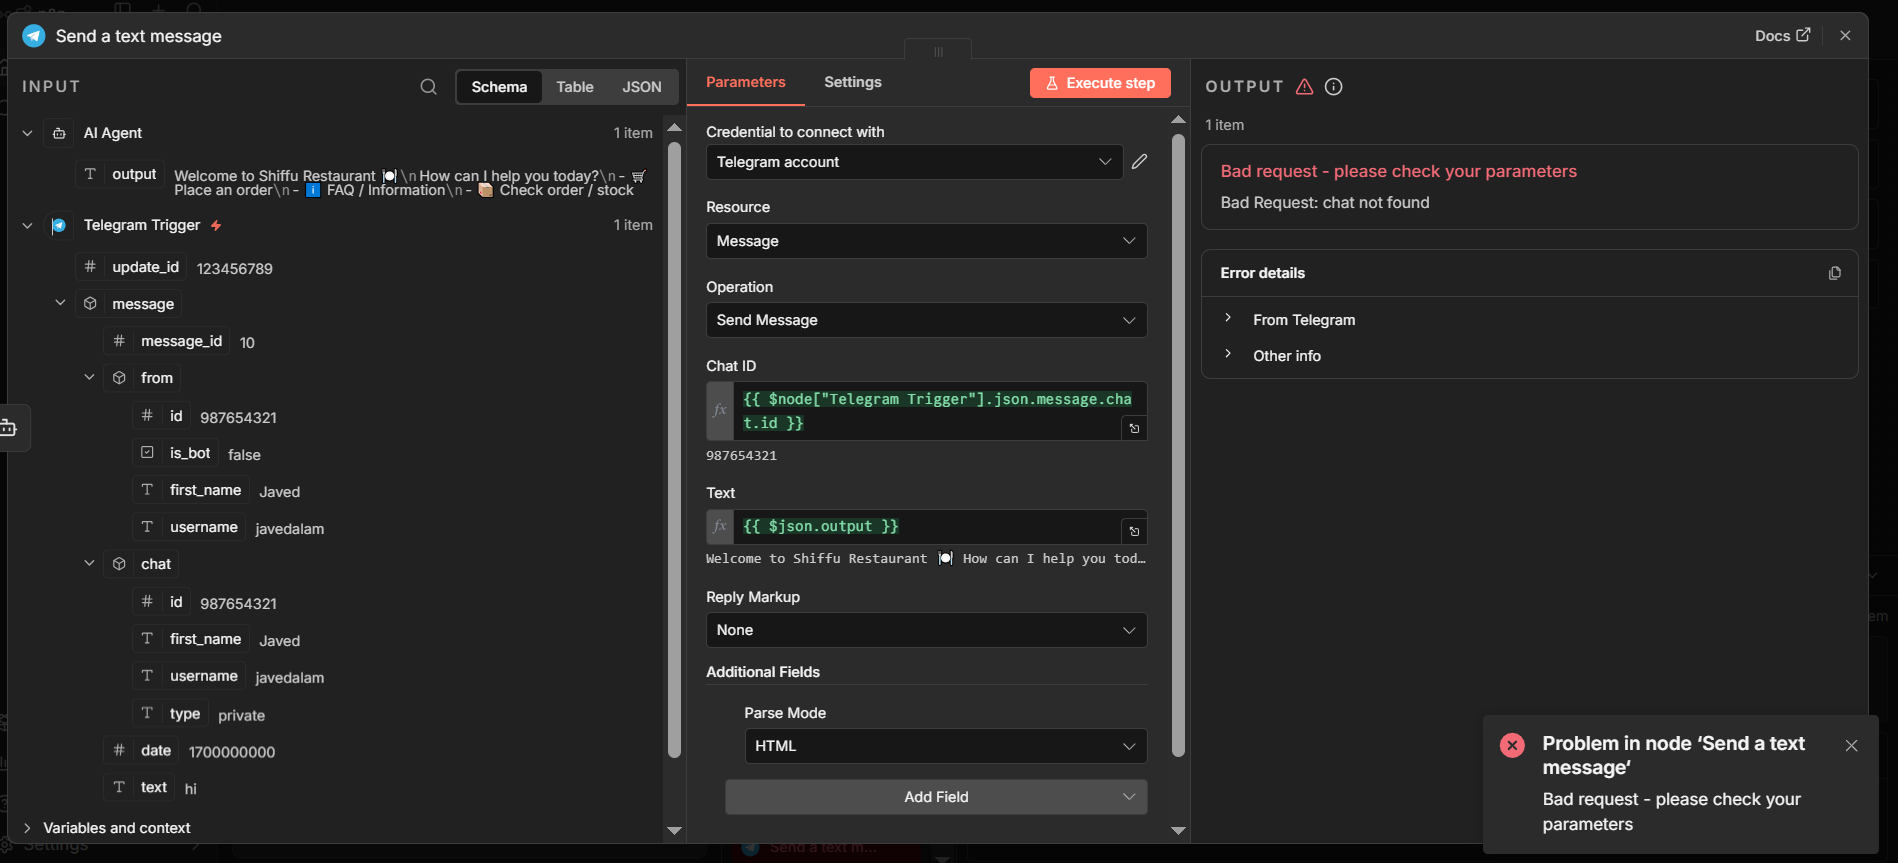Dismiss the error toast notification
Screen dimensions: 1898x863
click(1851, 746)
